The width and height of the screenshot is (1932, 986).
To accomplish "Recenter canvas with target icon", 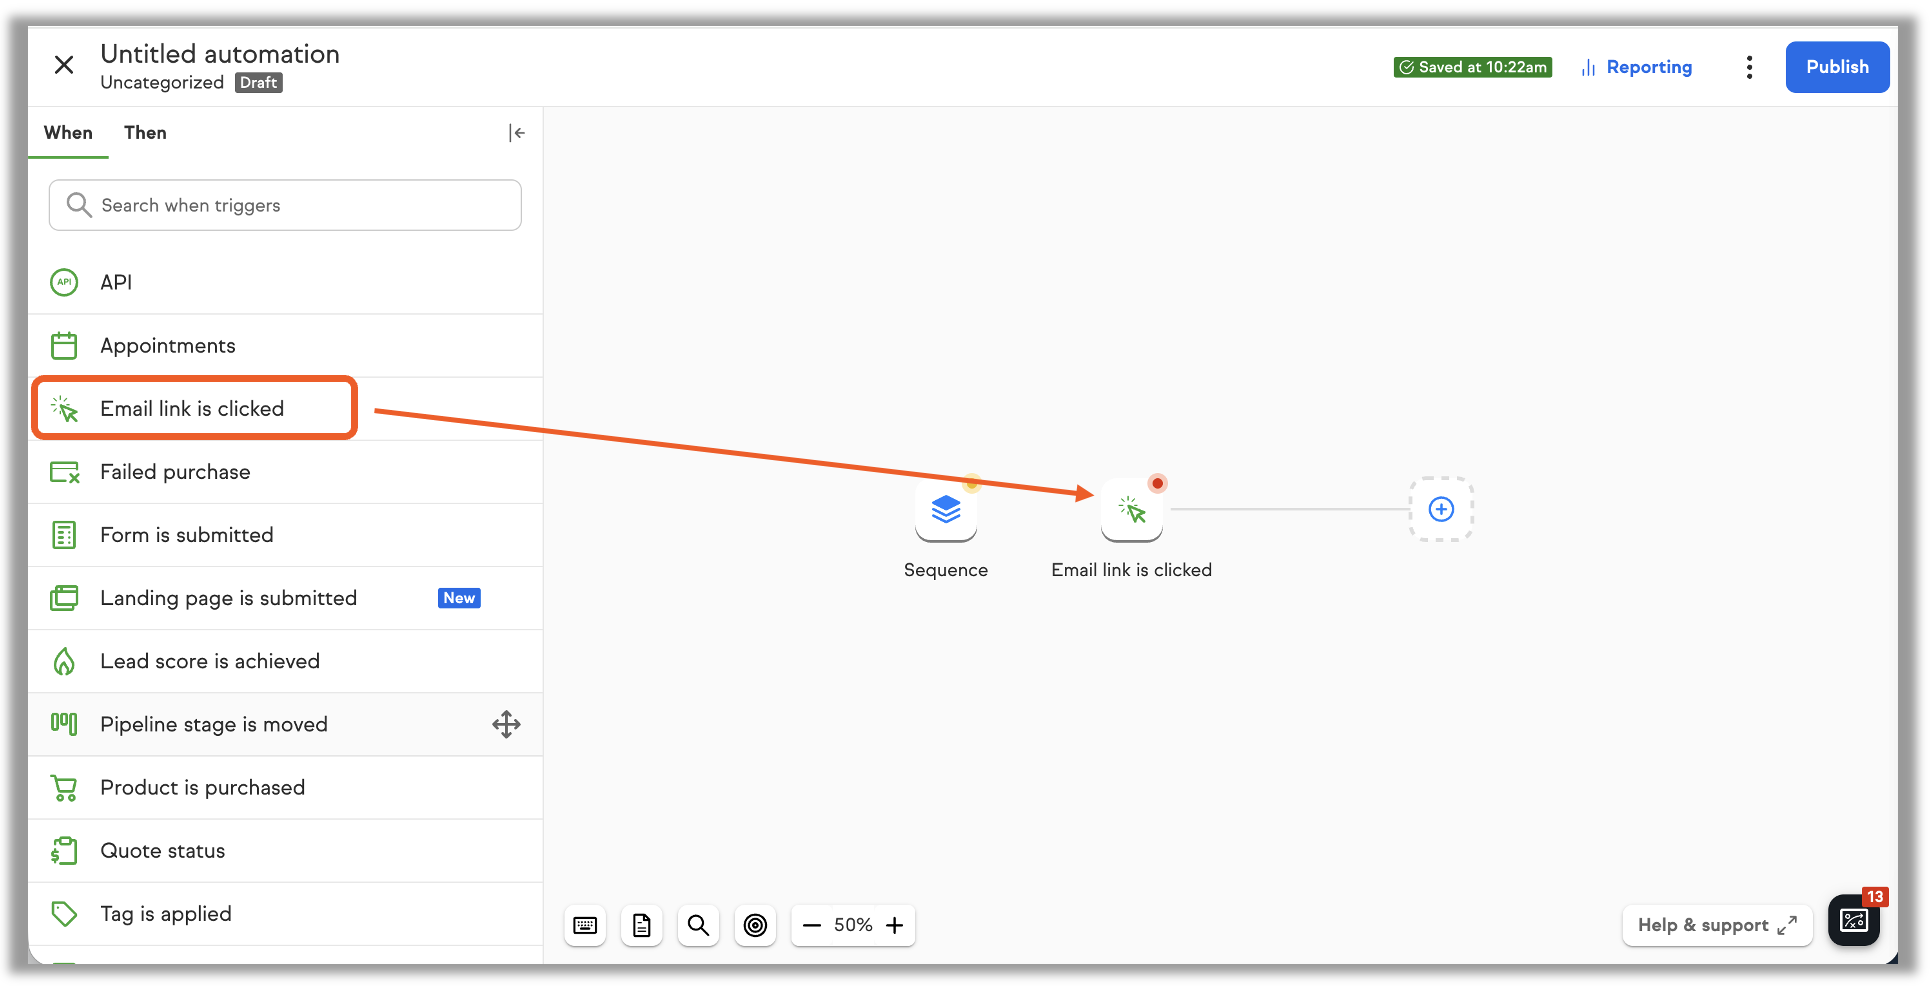I will coord(755,925).
